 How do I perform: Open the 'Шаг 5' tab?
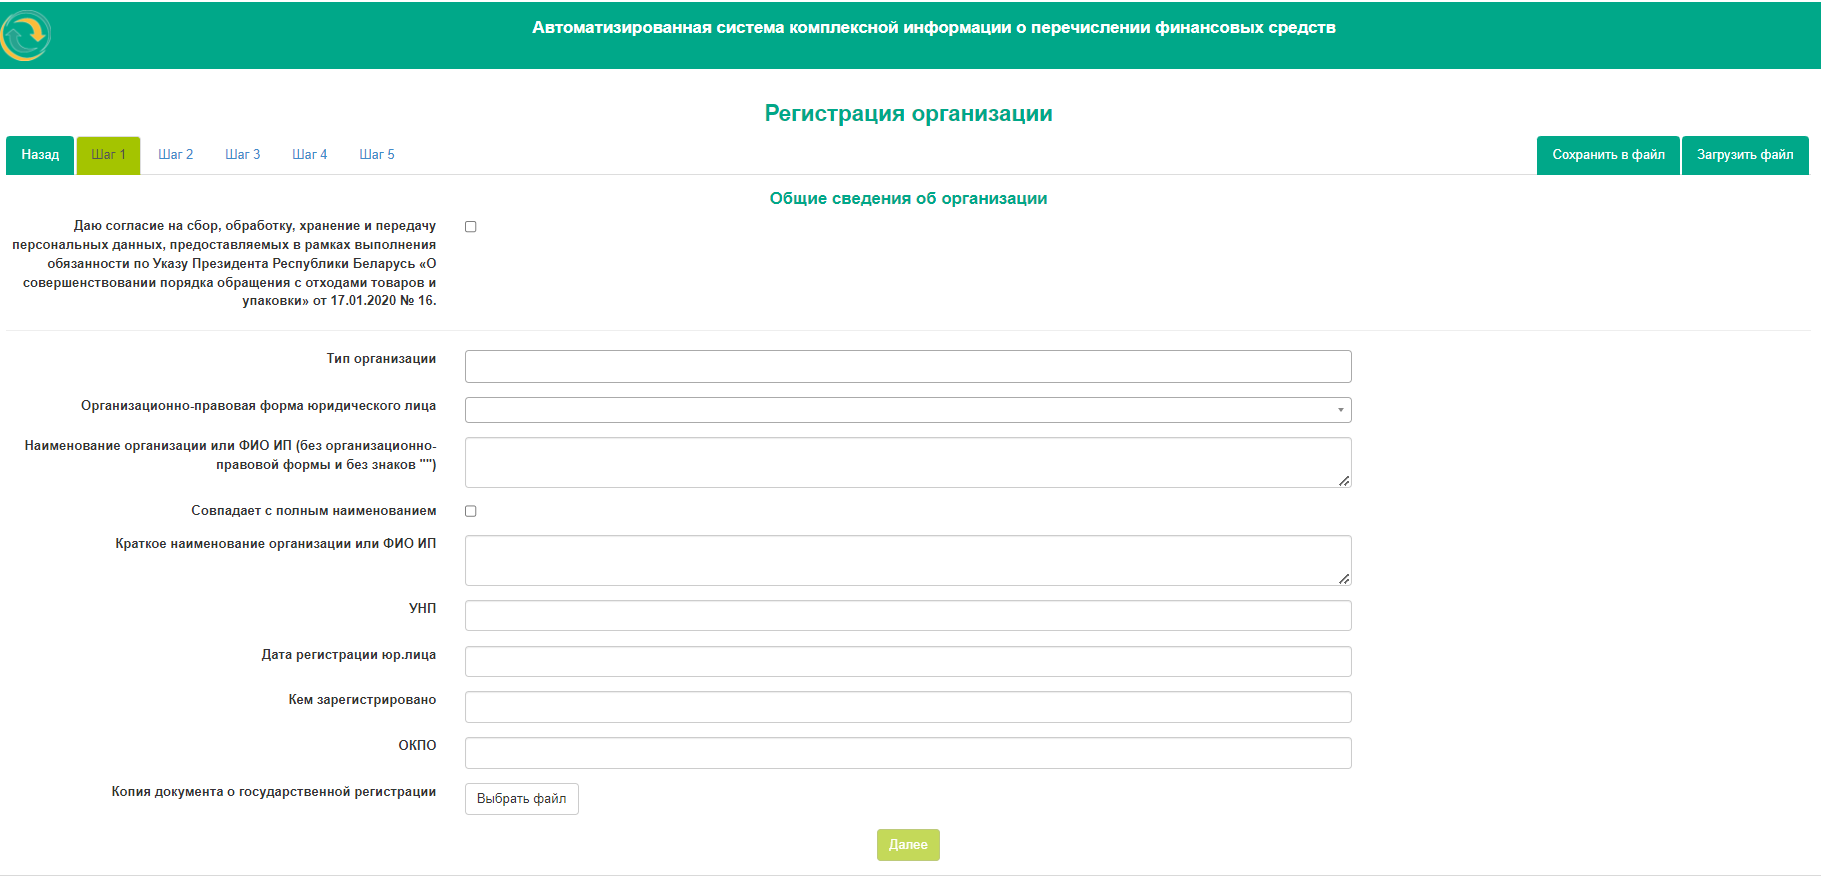click(376, 155)
